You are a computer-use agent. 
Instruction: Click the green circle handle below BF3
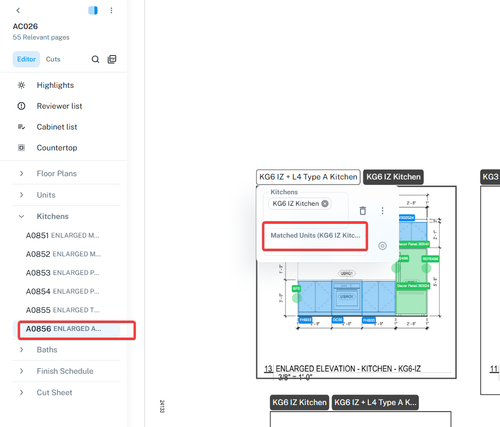coord(297,298)
